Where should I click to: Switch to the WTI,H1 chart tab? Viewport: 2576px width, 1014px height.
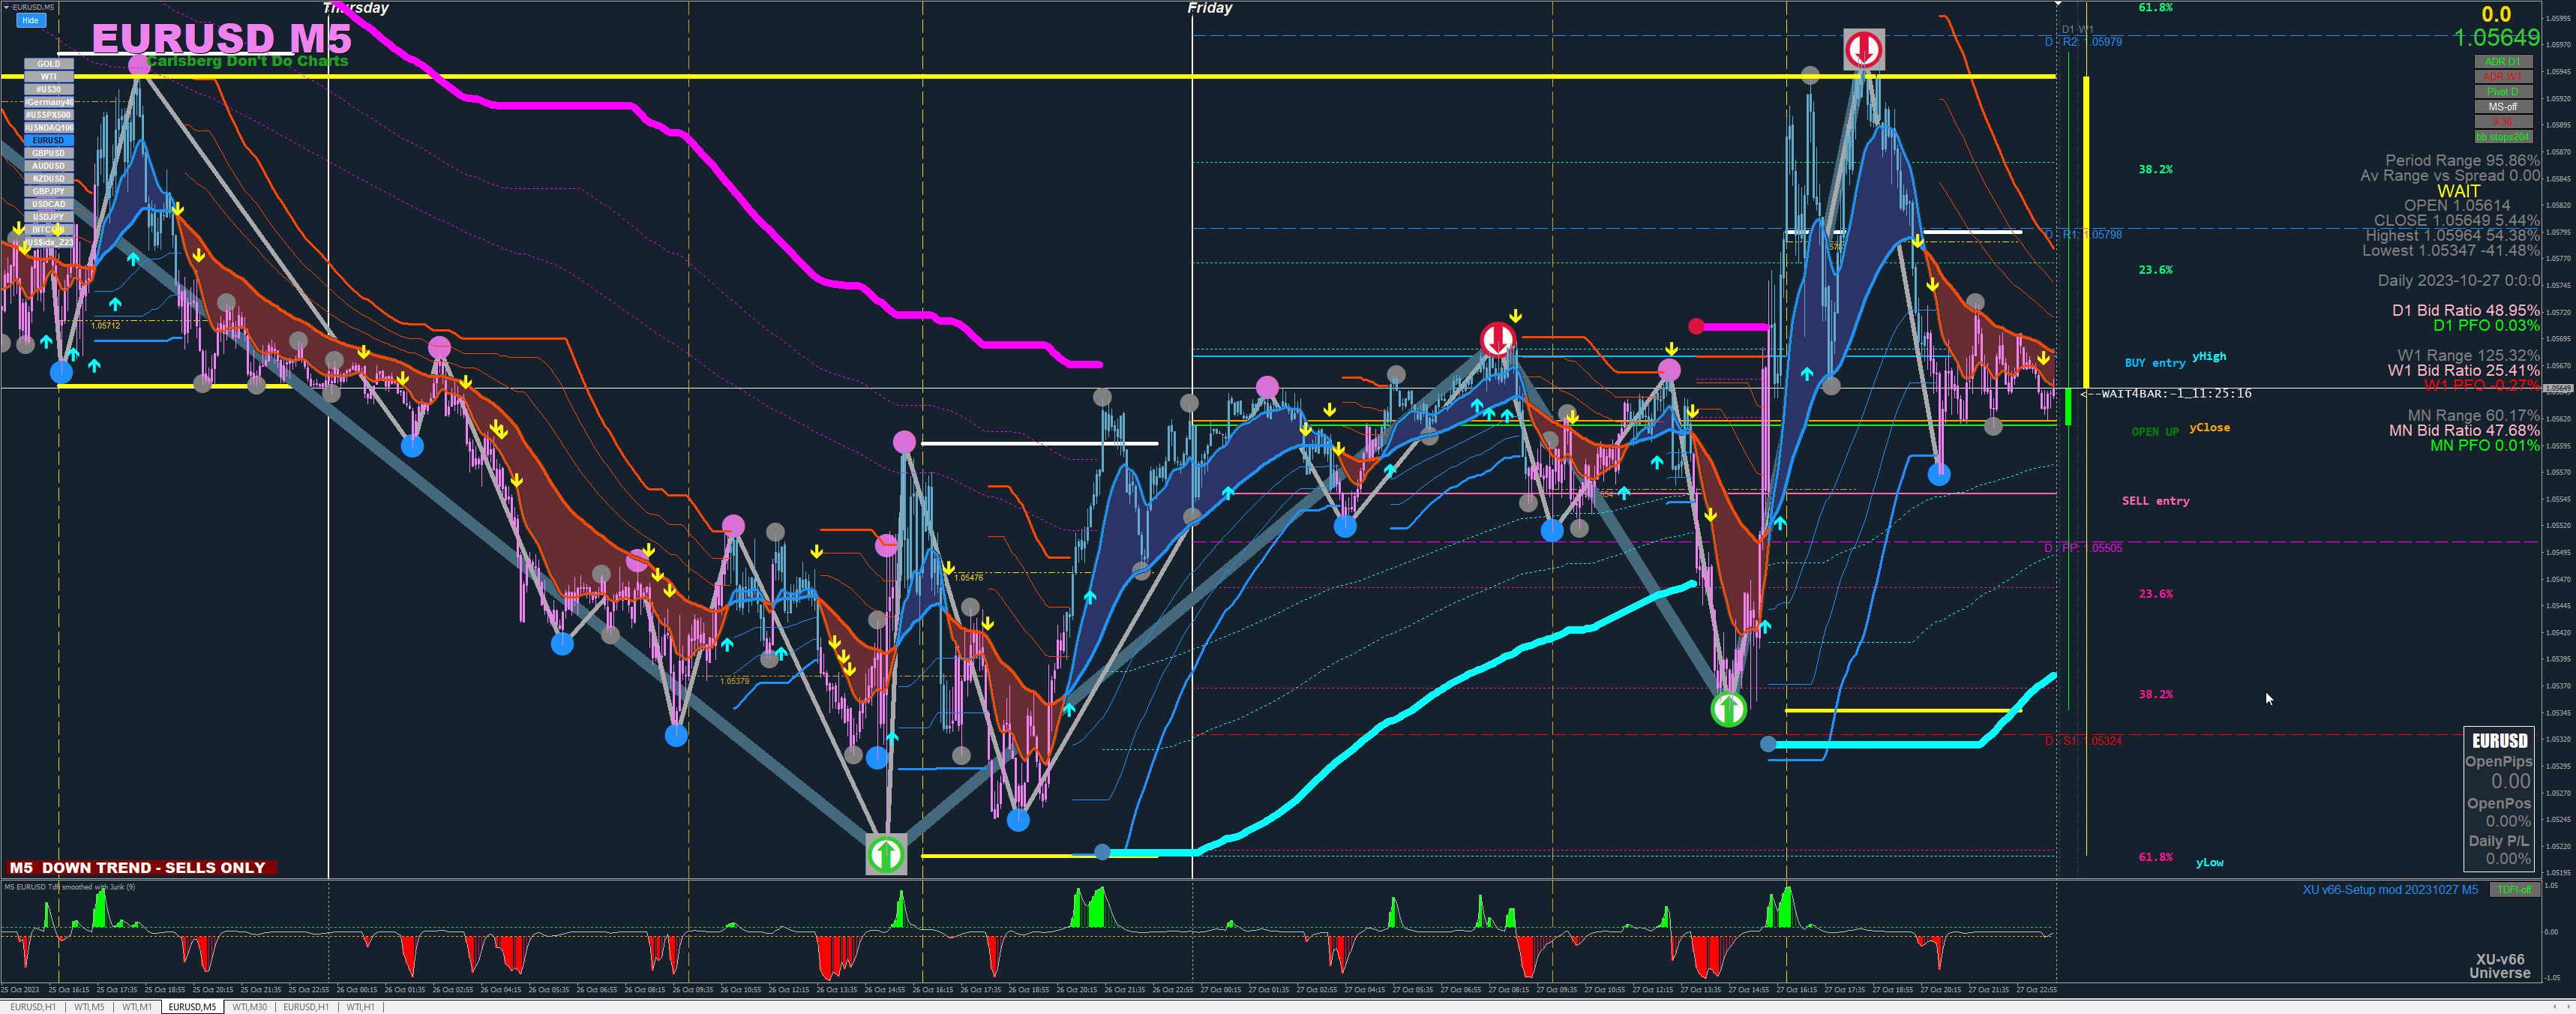coord(360,1007)
